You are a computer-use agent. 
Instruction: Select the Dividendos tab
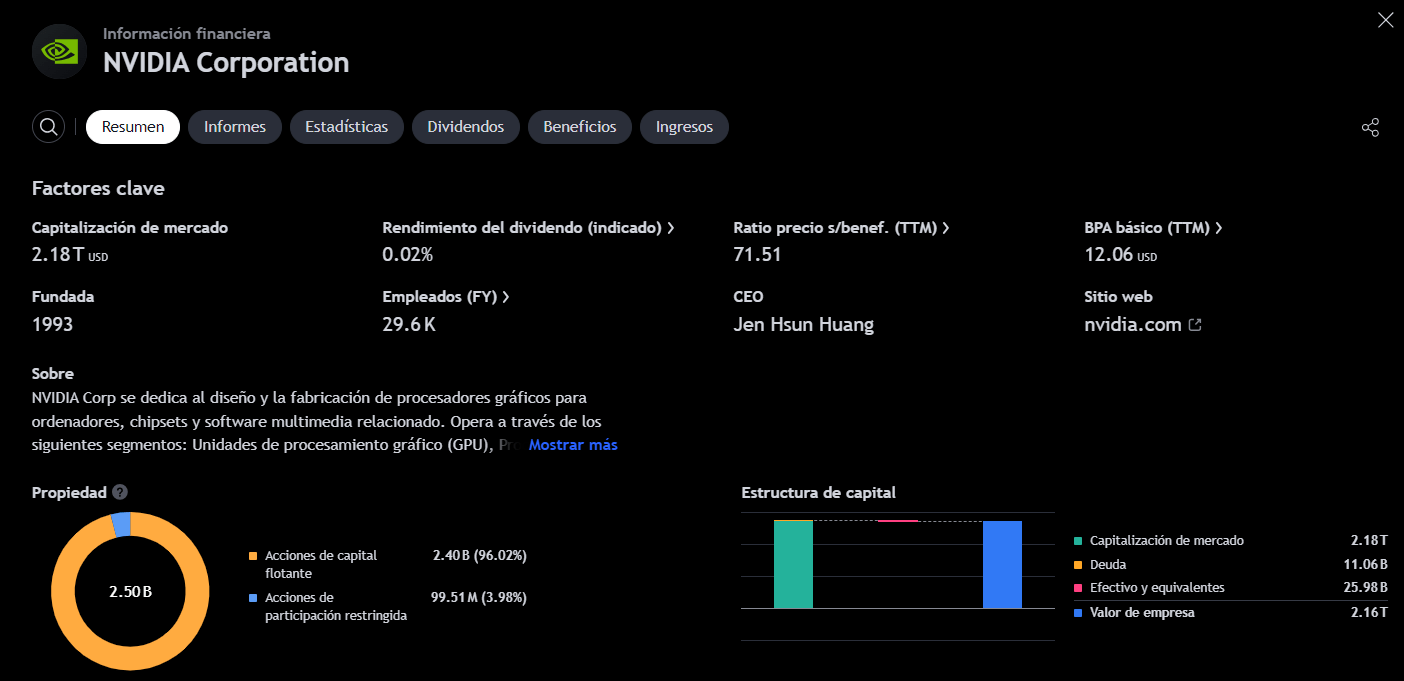tap(465, 127)
